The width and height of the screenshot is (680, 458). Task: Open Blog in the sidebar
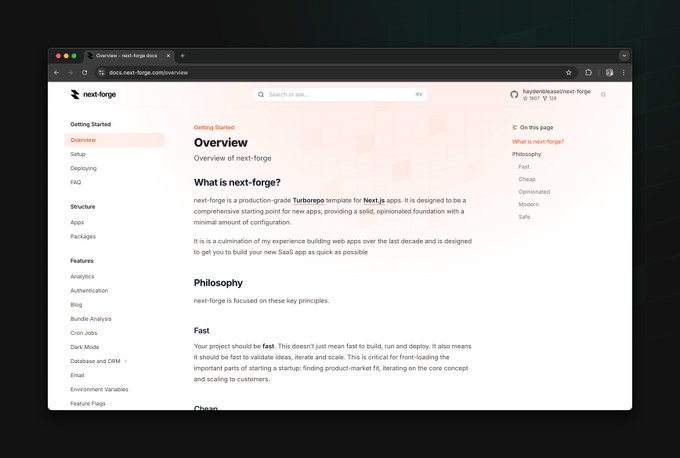pyautogui.click(x=76, y=305)
